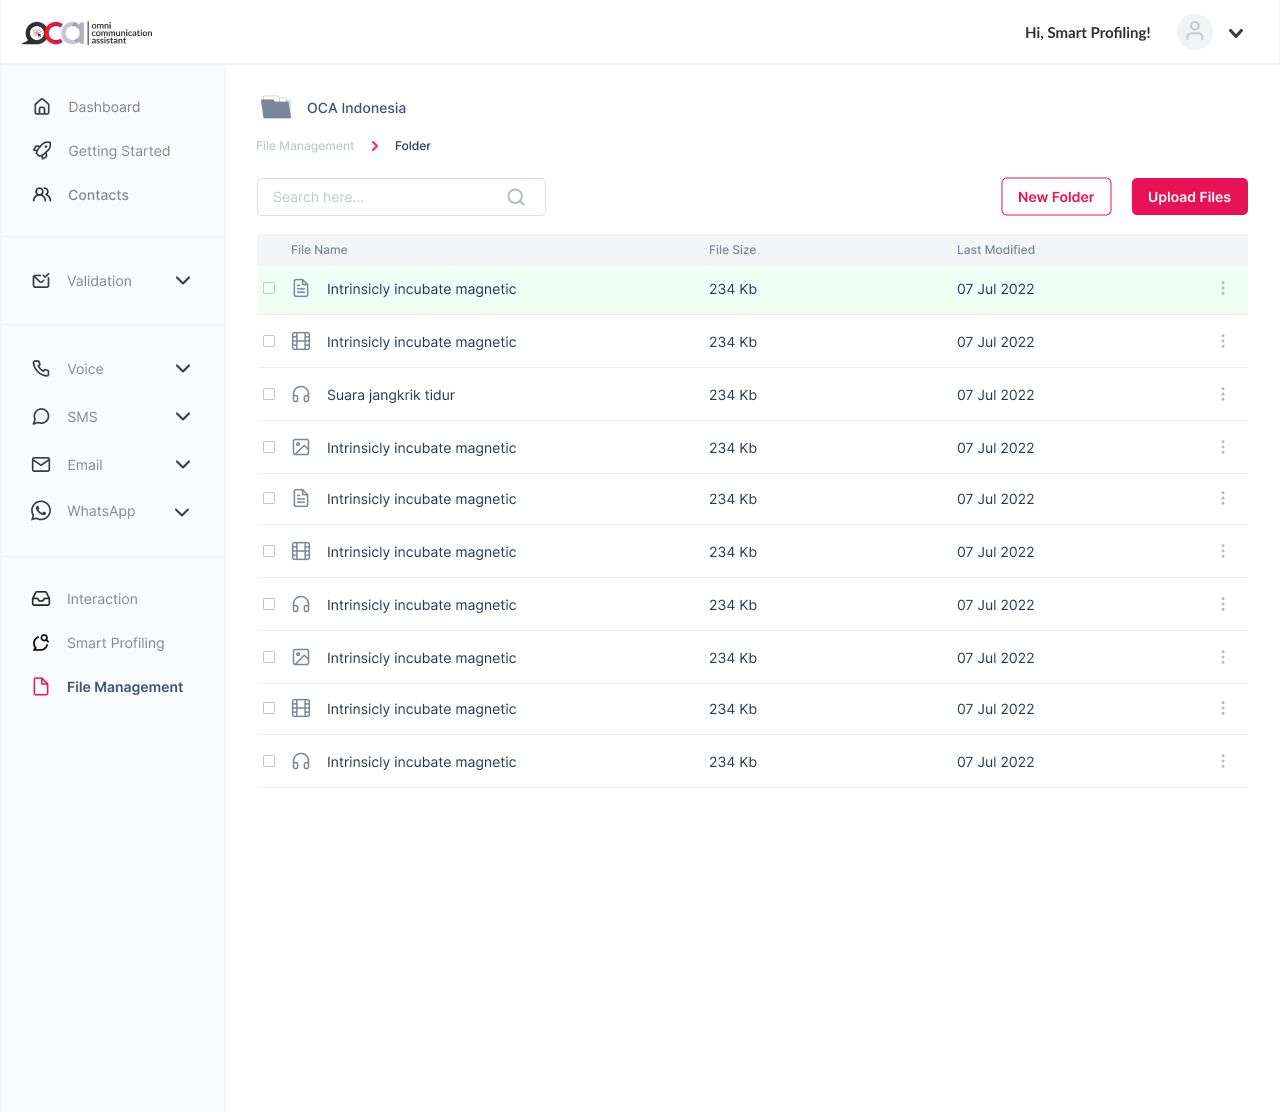Screen dimensions: 1280x1112
Task: Go to Dashboard in the sidebar
Action: click(x=104, y=107)
